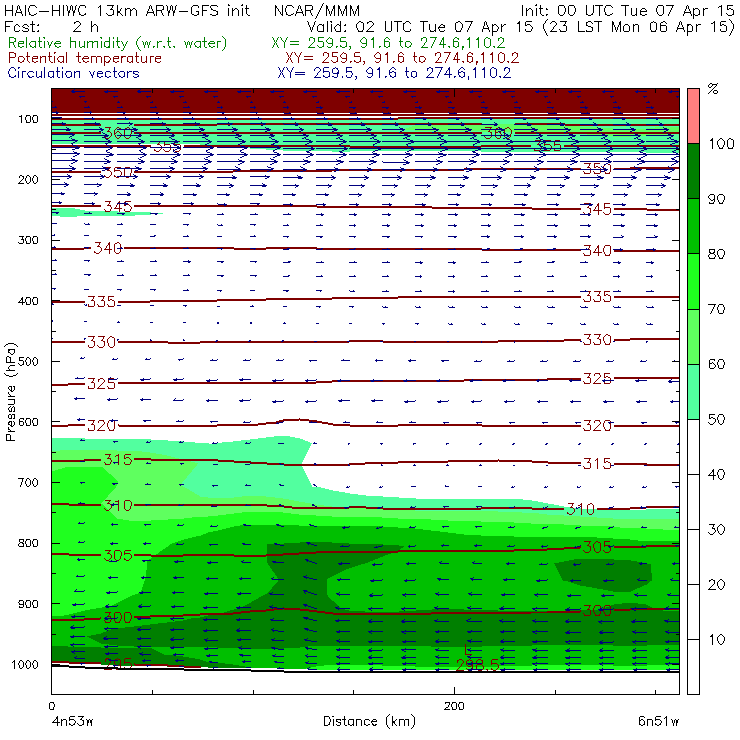Click the '10' colorbar scale label

(x=716, y=639)
